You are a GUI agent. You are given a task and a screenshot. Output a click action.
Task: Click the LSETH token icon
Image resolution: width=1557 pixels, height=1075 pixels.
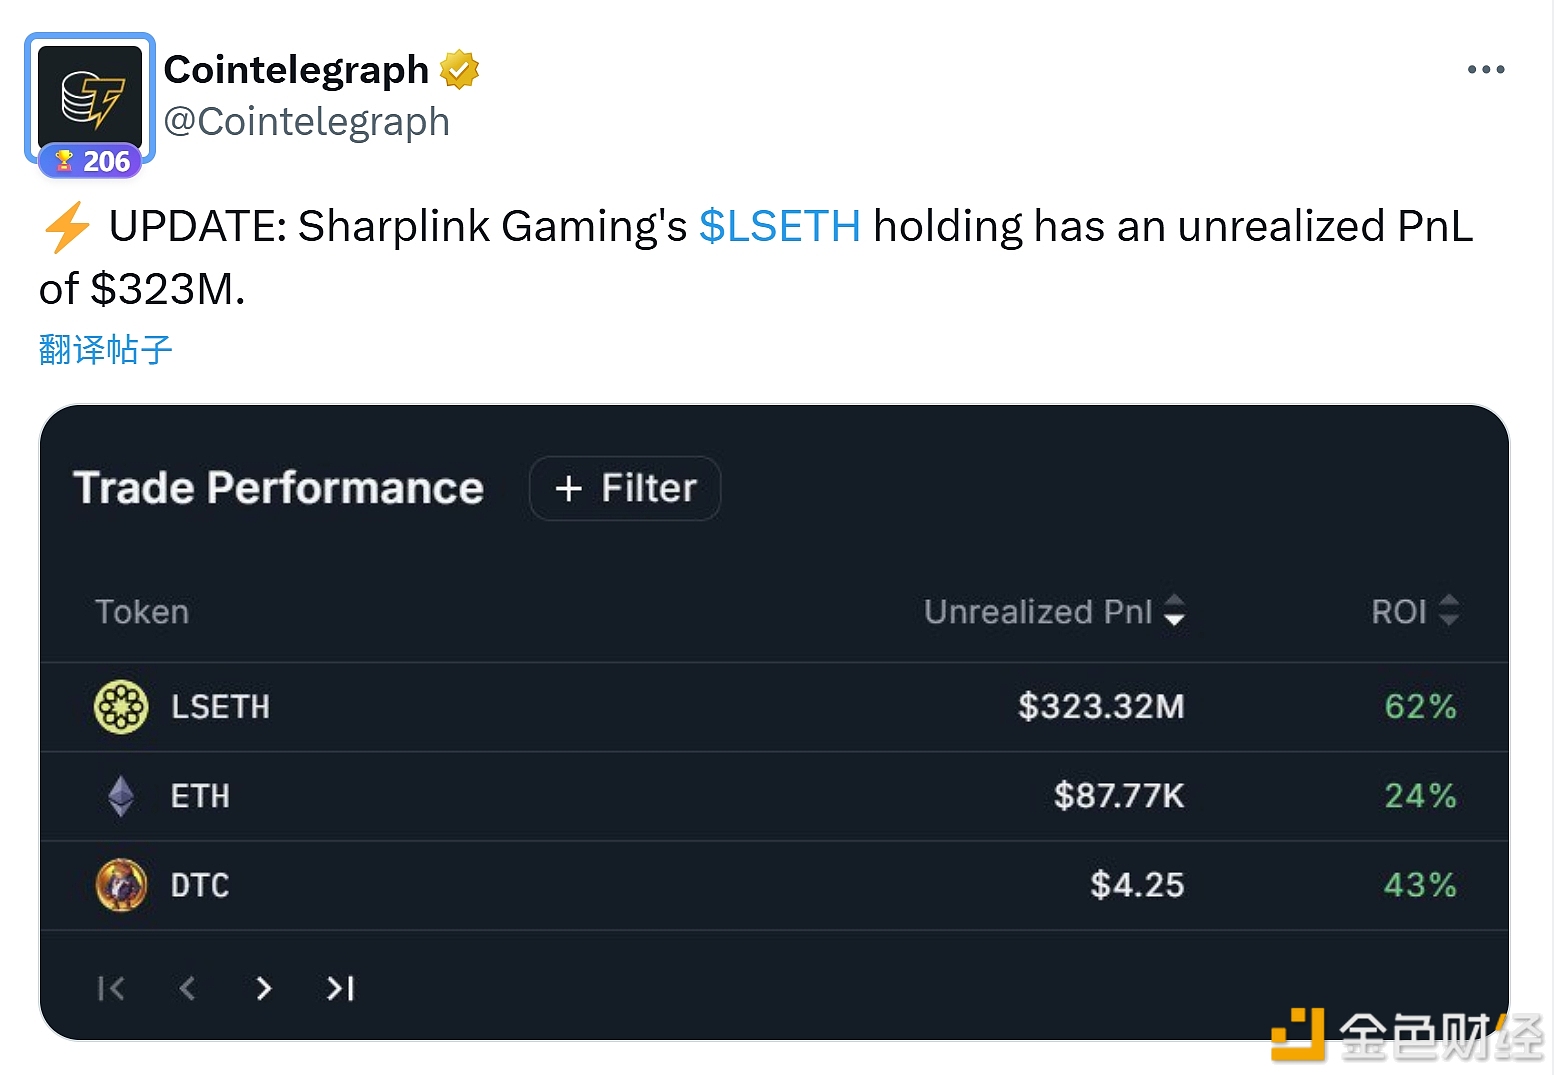(121, 707)
